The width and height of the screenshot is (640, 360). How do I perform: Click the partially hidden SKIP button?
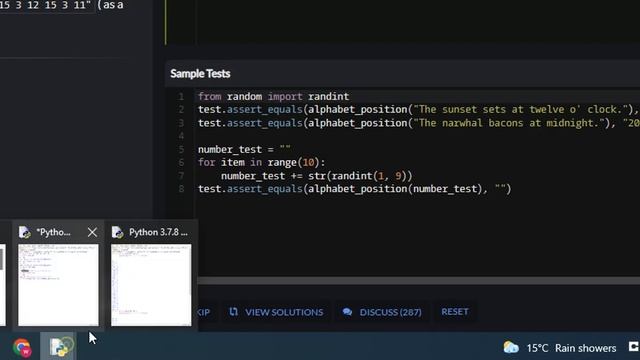tap(204, 312)
